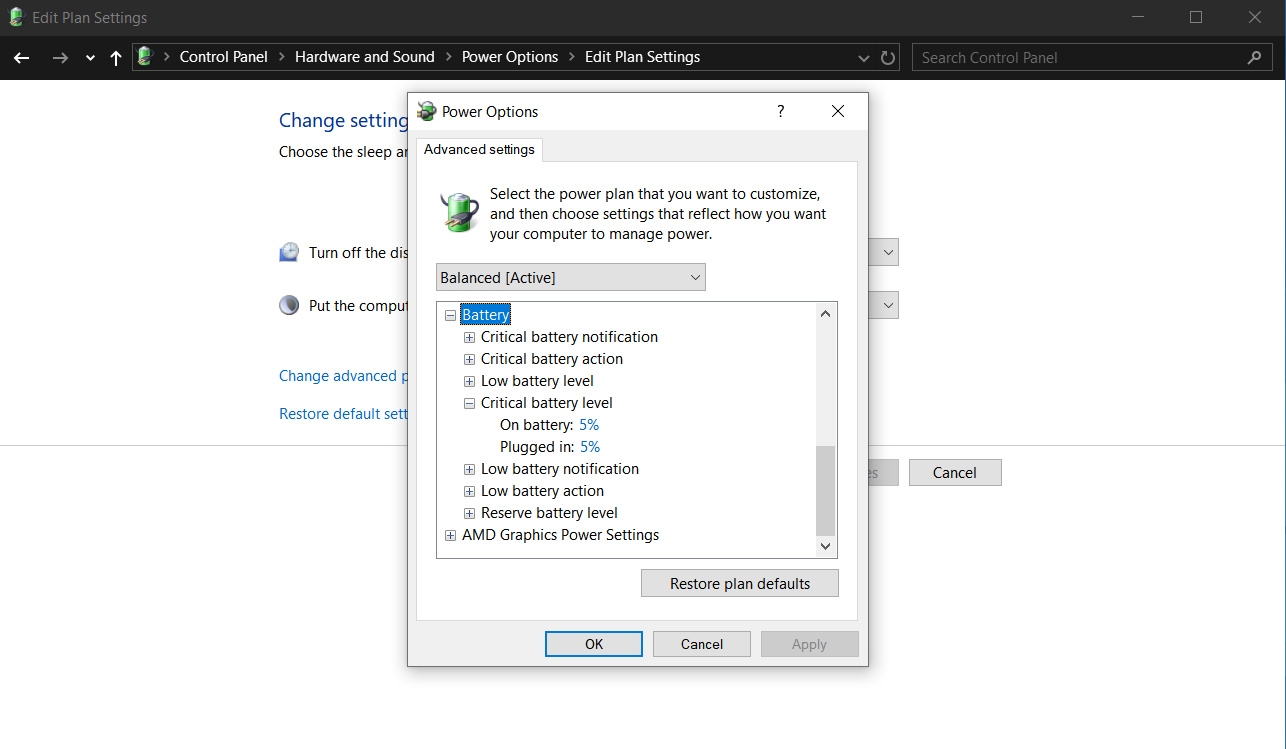Expand AMD Graphics Power Settings
This screenshot has height=749, width=1286.
450,535
